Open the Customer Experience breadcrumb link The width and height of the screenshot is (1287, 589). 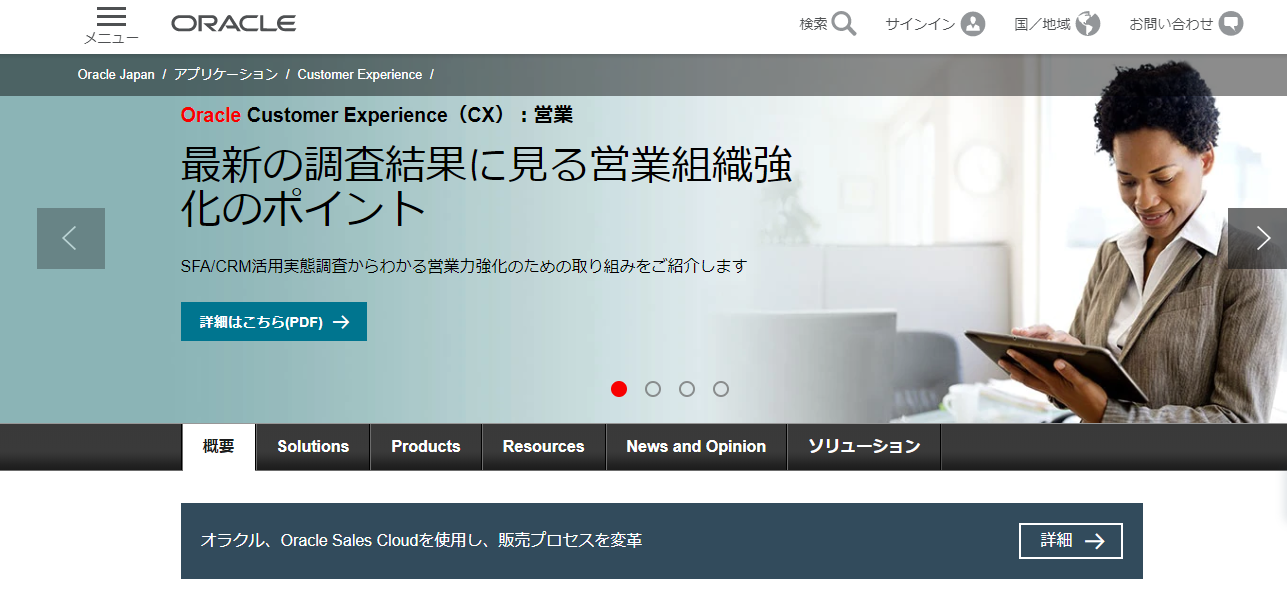pos(360,75)
